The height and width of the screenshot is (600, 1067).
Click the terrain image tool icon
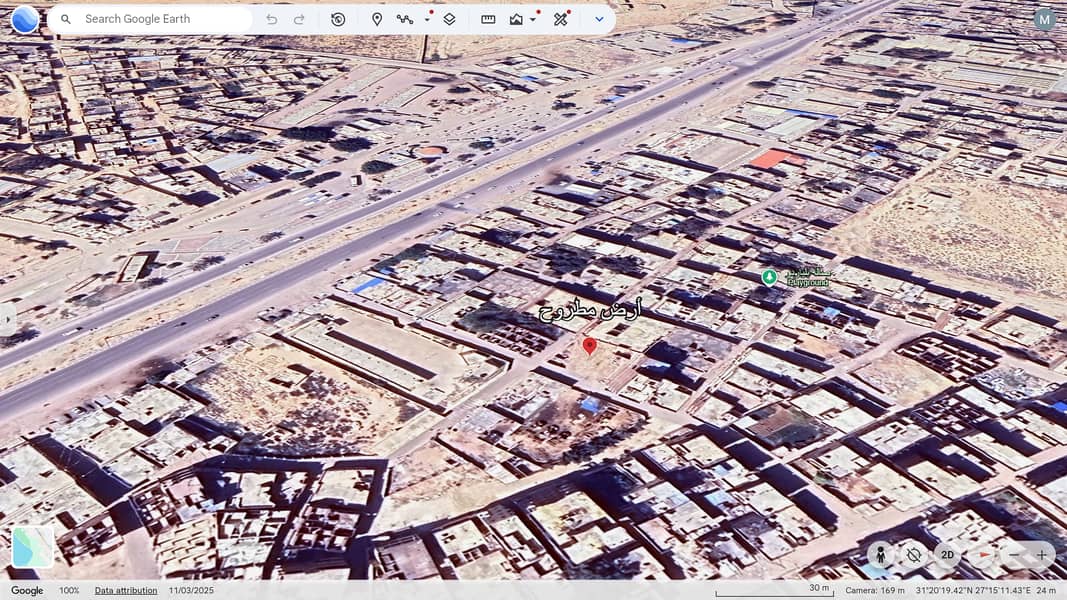click(x=516, y=19)
